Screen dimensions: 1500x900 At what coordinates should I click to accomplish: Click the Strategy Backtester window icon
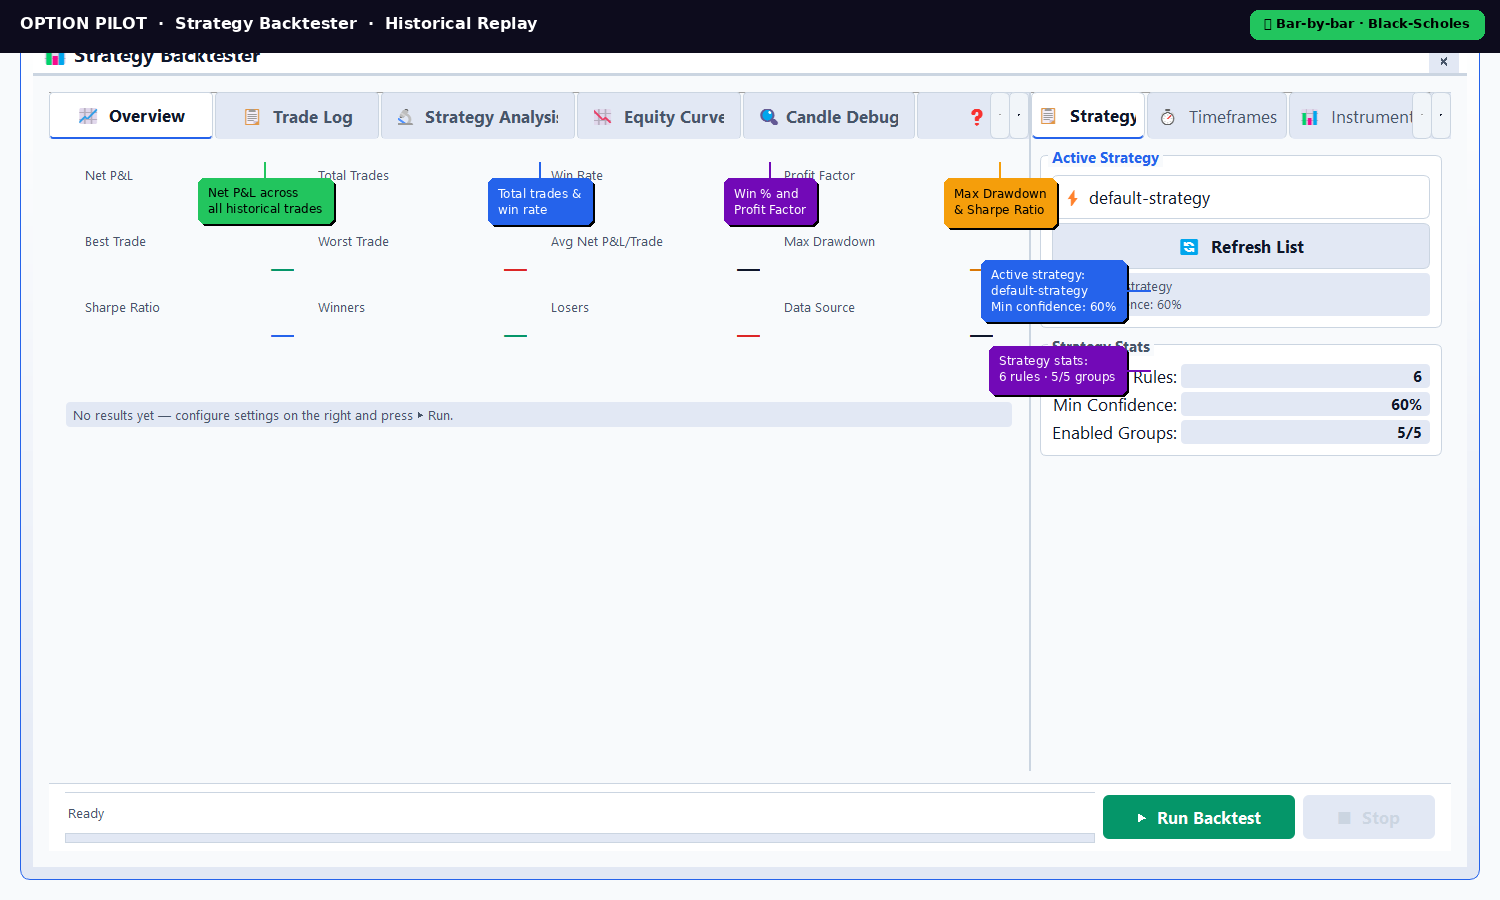(55, 59)
